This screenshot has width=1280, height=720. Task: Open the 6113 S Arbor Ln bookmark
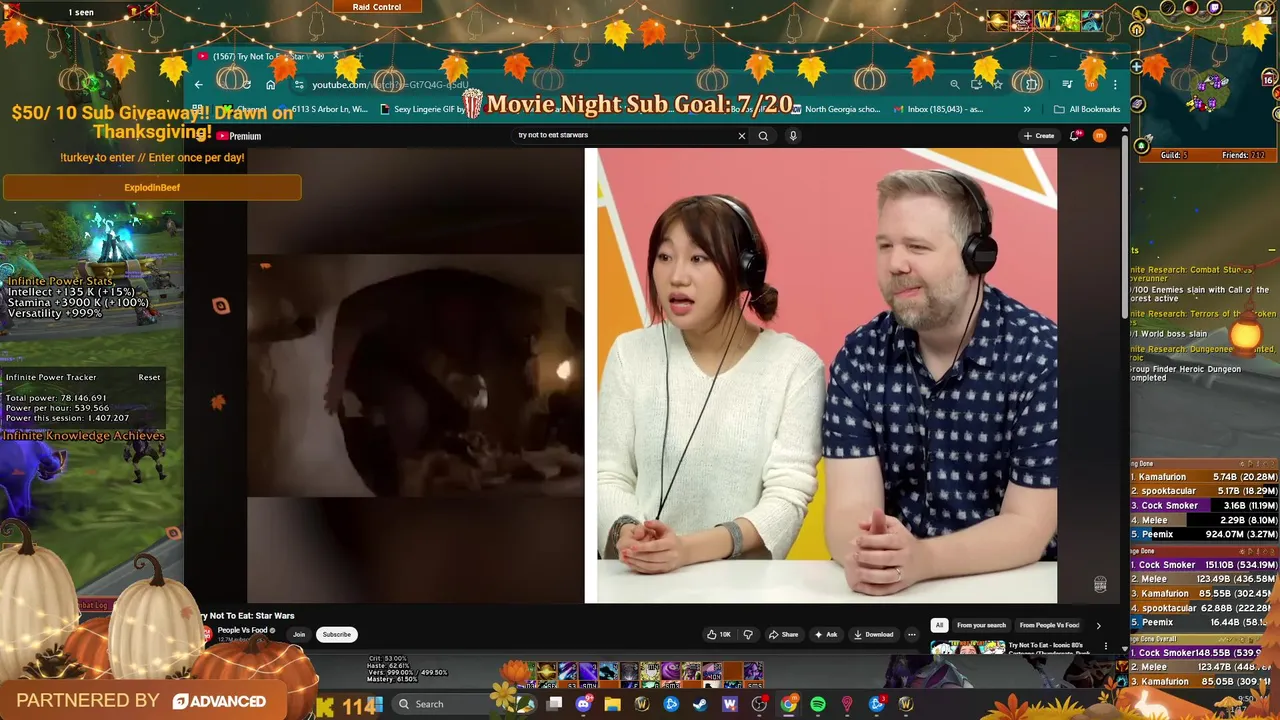click(x=323, y=109)
